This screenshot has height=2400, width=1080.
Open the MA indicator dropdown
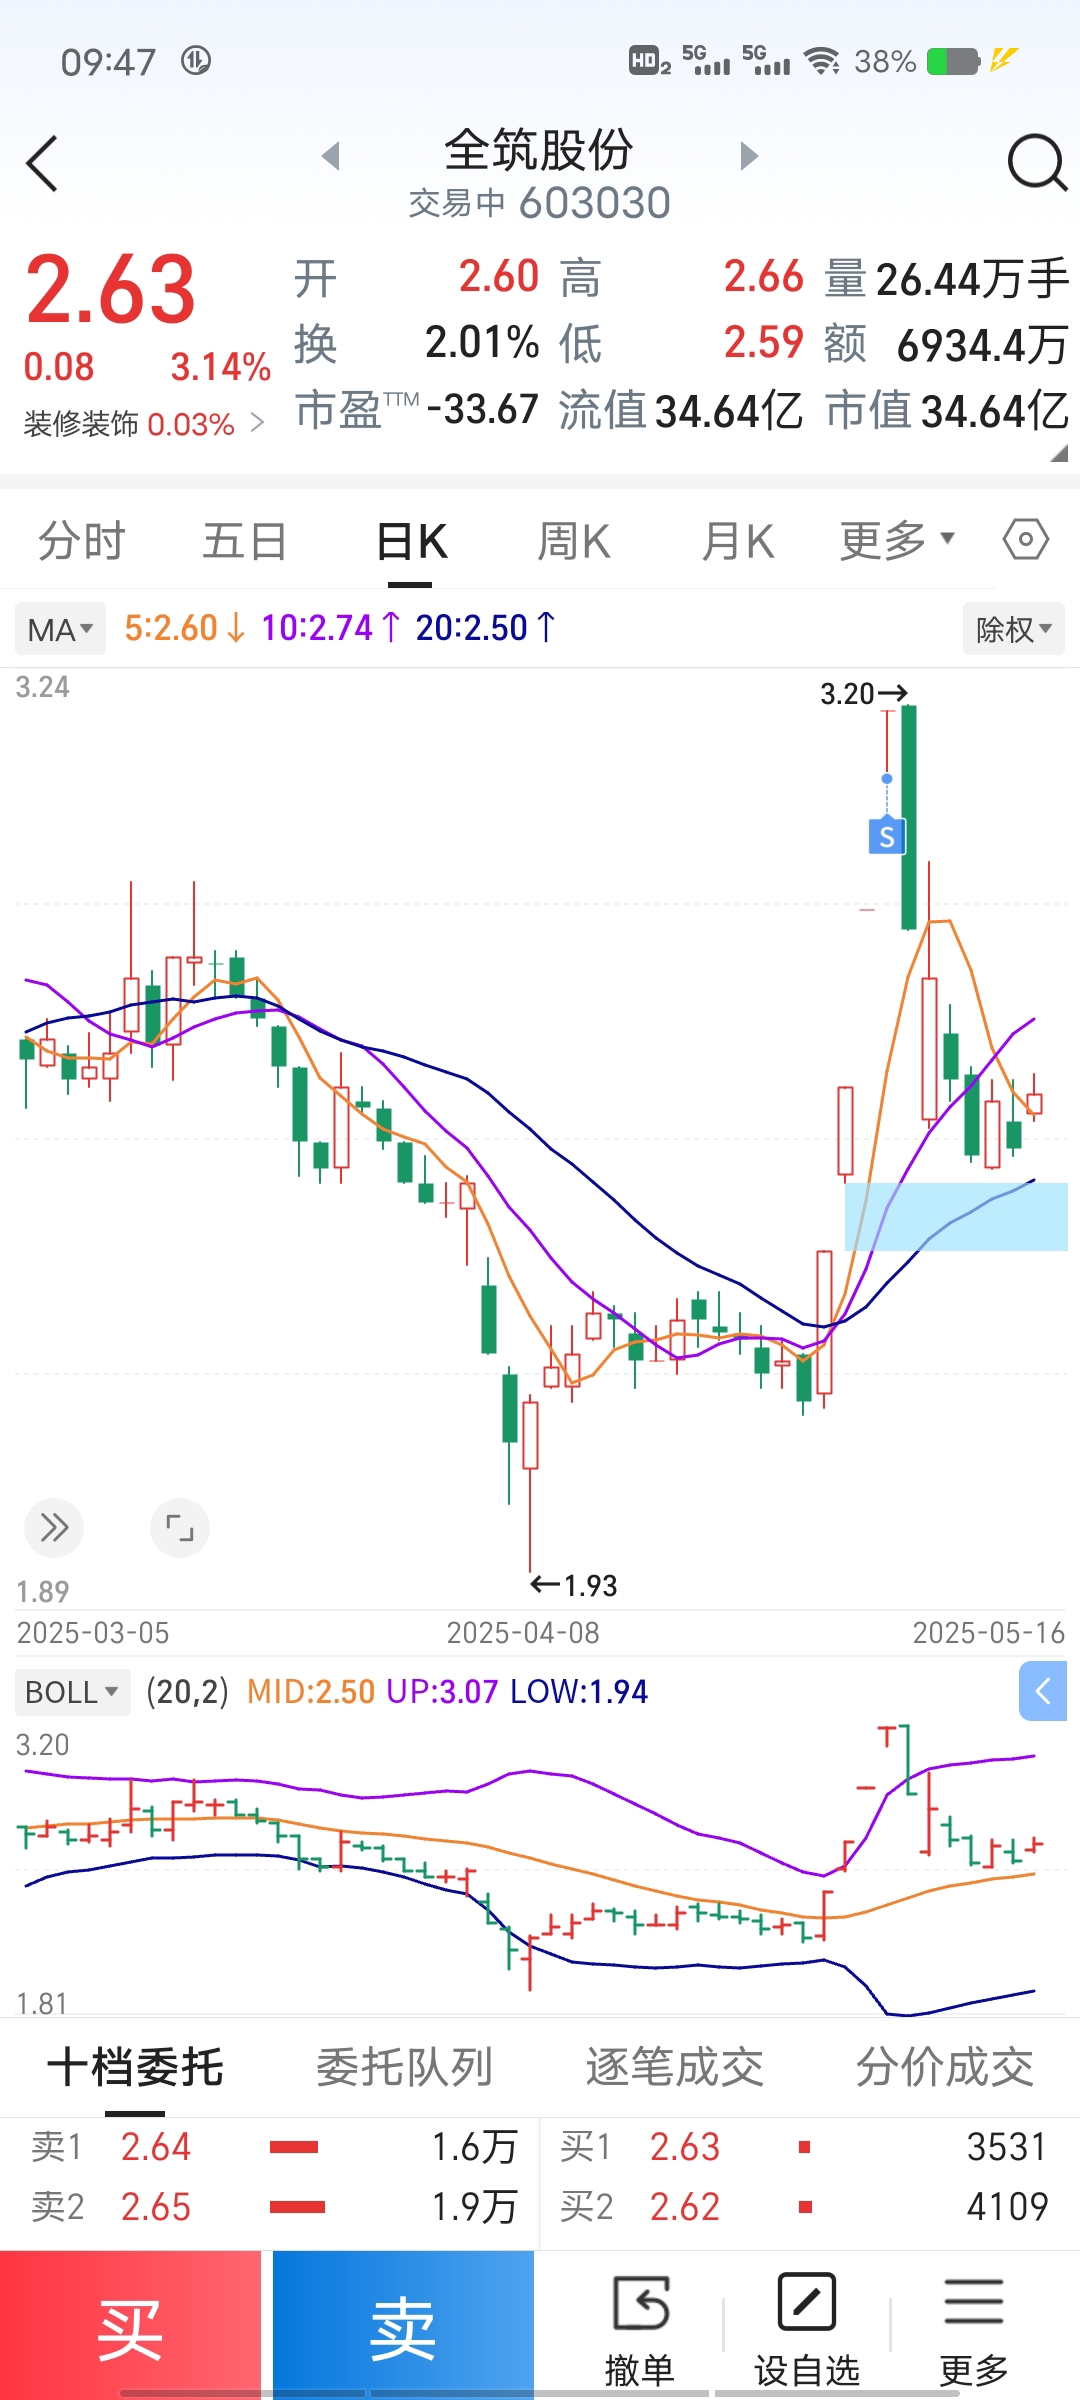[x=60, y=630]
